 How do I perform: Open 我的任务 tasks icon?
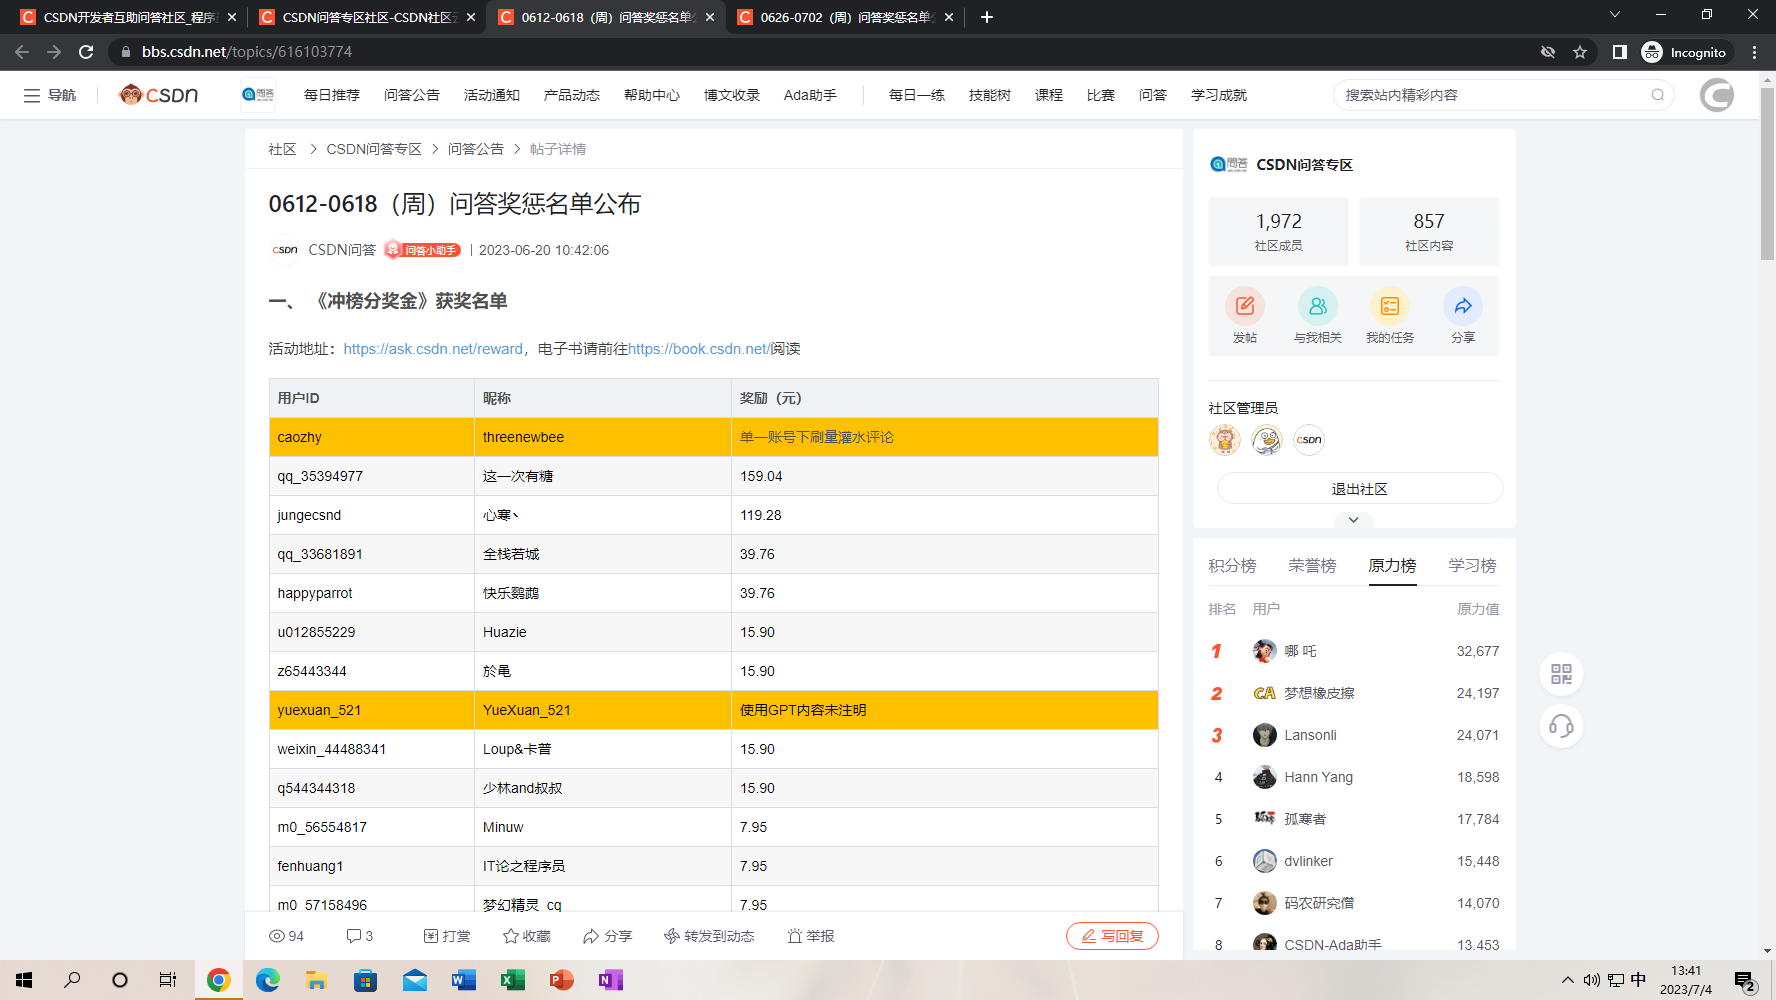point(1390,306)
